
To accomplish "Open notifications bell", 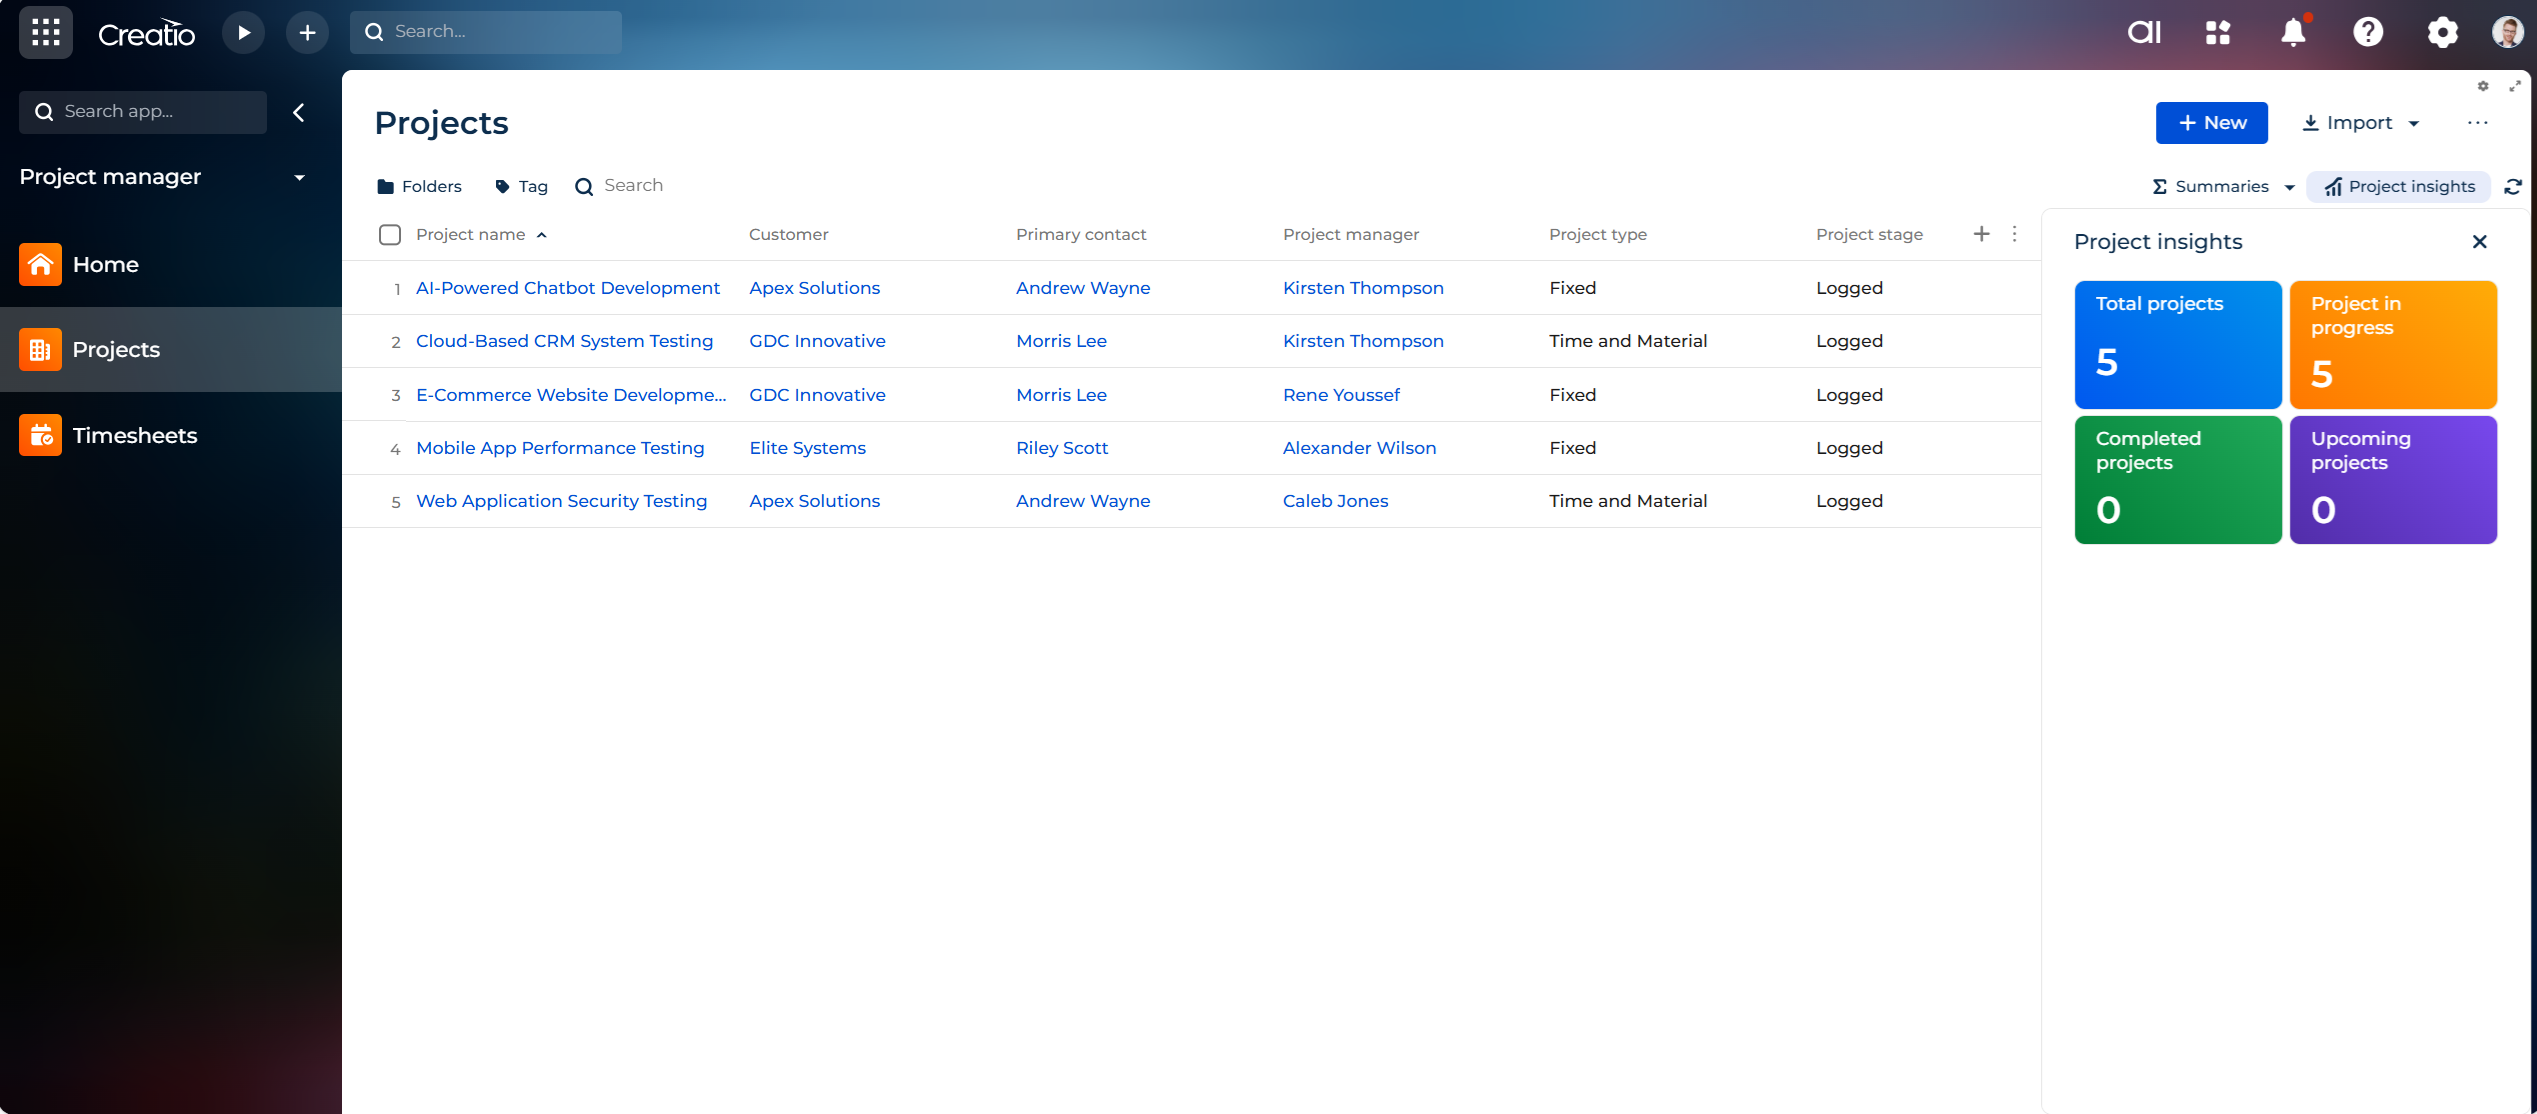I will click(2293, 32).
